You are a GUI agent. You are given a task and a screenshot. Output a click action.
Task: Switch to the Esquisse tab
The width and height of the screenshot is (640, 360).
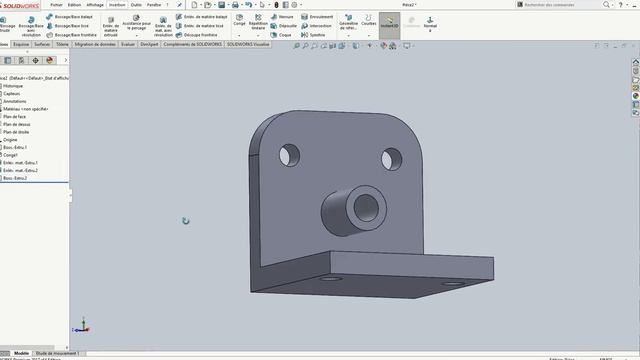click(21, 44)
